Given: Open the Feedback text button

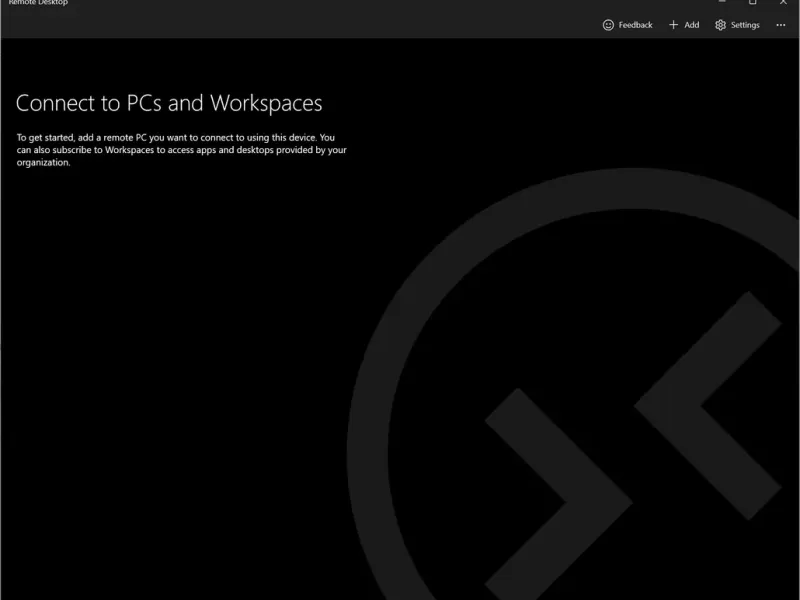Looking at the screenshot, I should point(635,25).
